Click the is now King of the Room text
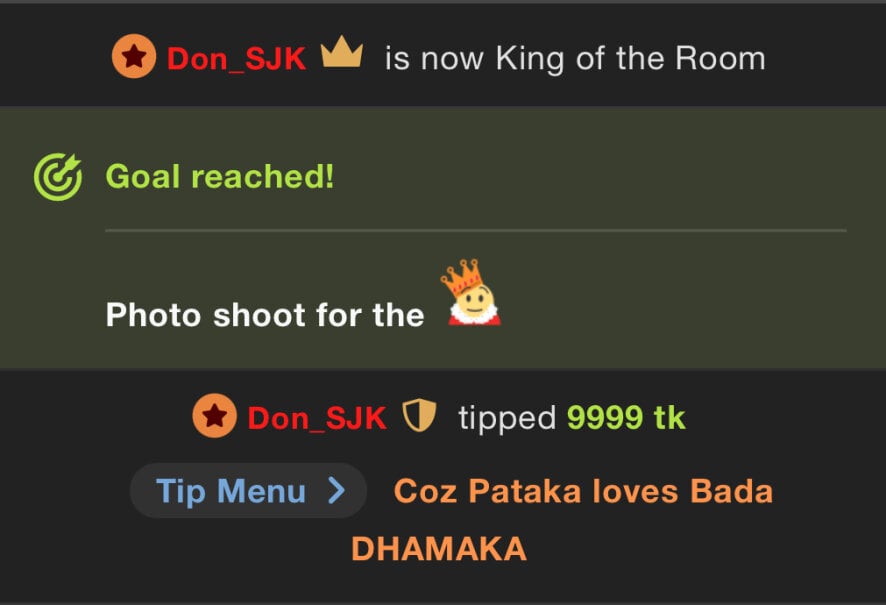 point(575,59)
